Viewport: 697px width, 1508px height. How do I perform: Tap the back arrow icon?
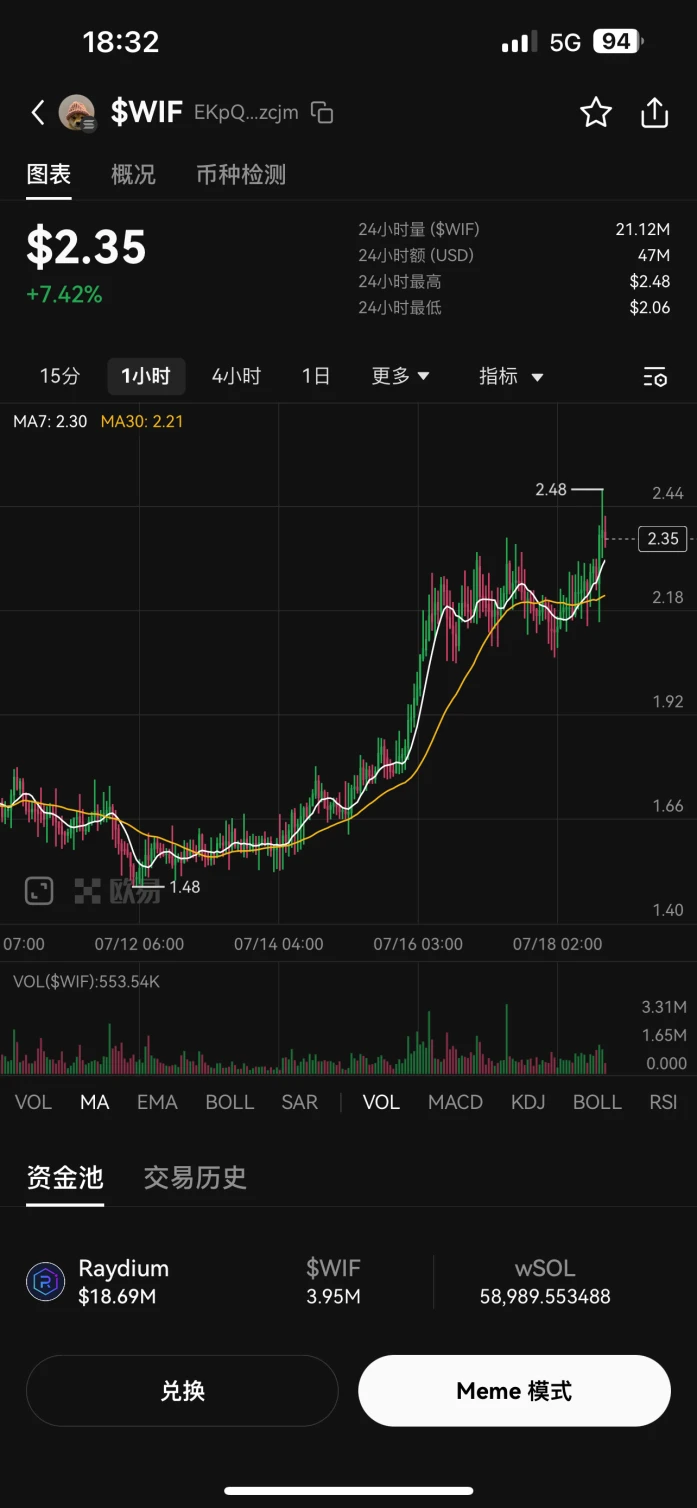click(38, 112)
